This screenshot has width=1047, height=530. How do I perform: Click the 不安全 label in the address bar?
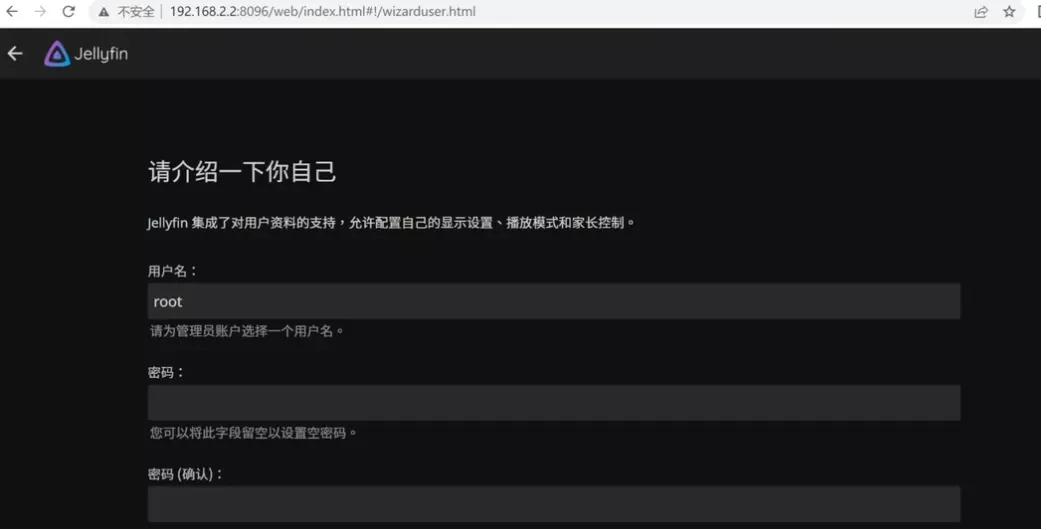pos(136,12)
